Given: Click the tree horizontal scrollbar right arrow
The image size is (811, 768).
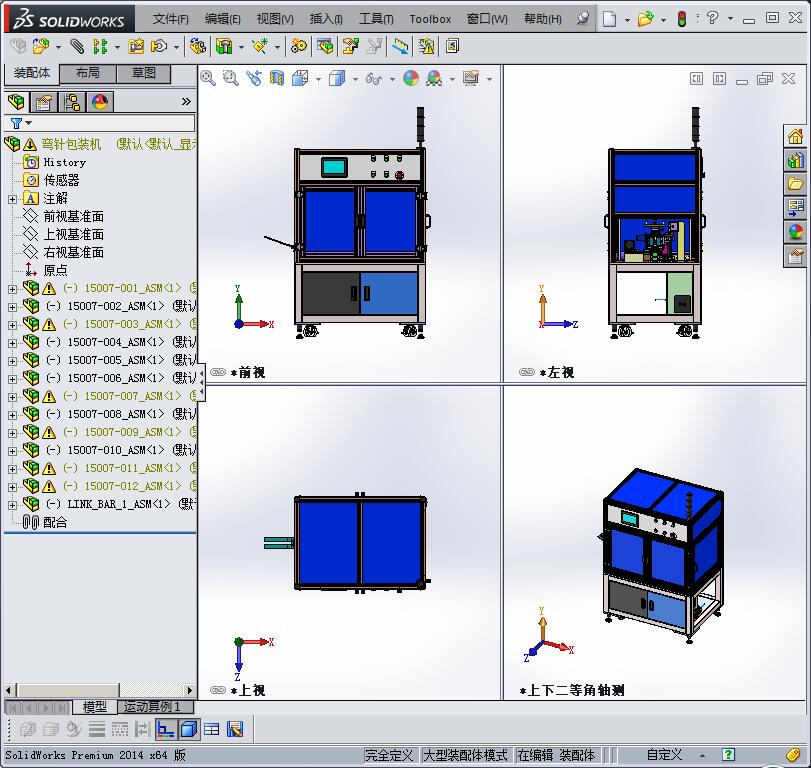Looking at the screenshot, I should 190,690.
